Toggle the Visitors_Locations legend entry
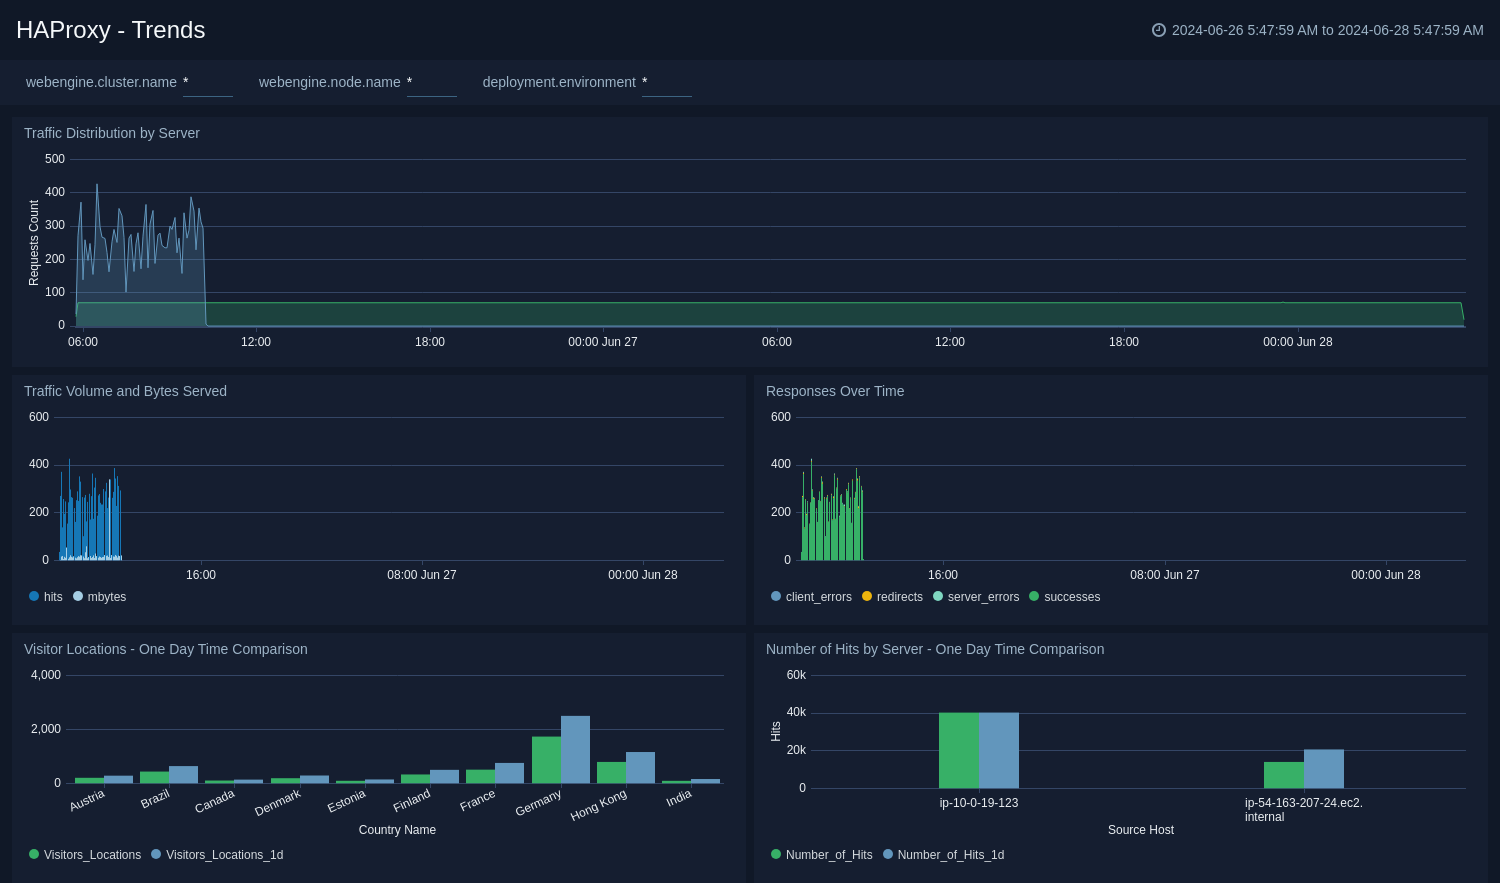Image resolution: width=1500 pixels, height=883 pixels. click(x=85, y=855)
